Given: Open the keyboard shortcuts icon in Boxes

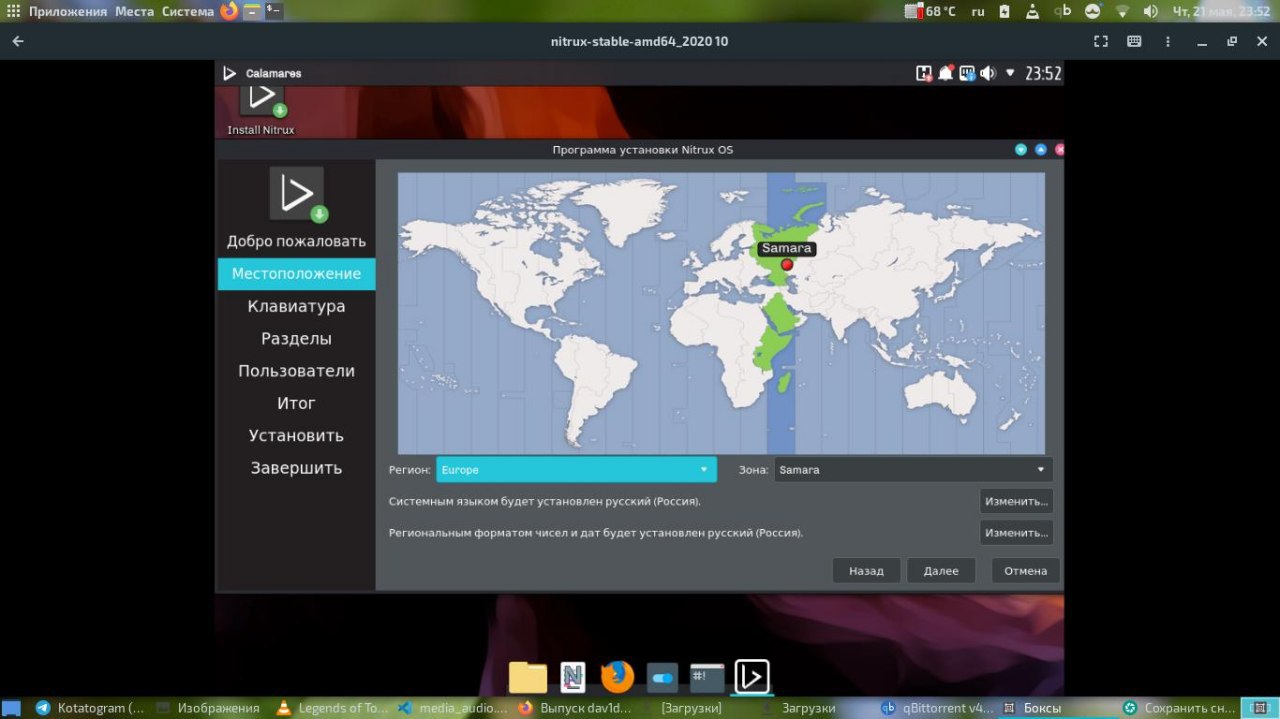Looking at the screenshot, I should tap(1135, 41).
